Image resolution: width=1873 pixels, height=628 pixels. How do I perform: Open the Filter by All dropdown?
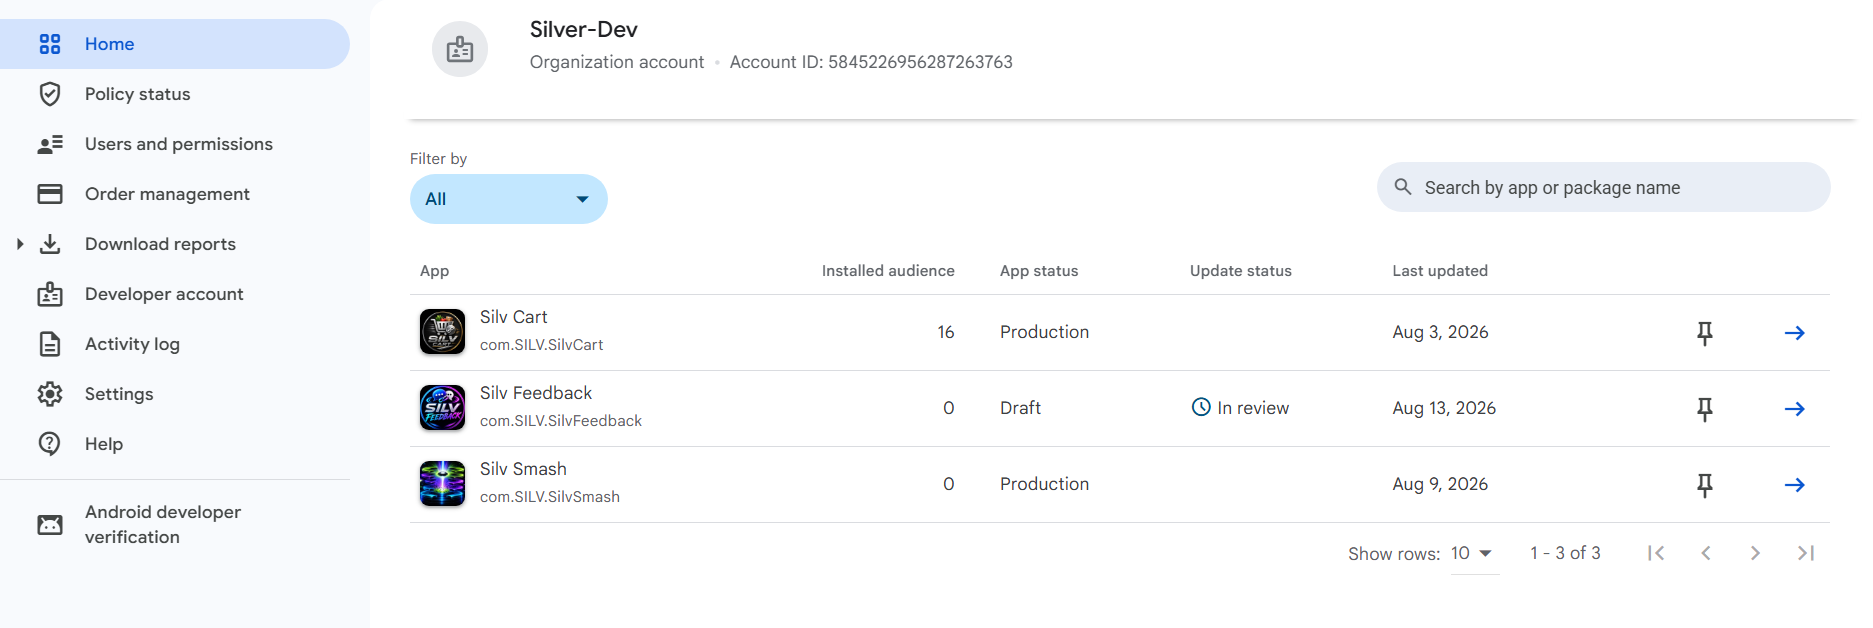click(x=509, y=199)
